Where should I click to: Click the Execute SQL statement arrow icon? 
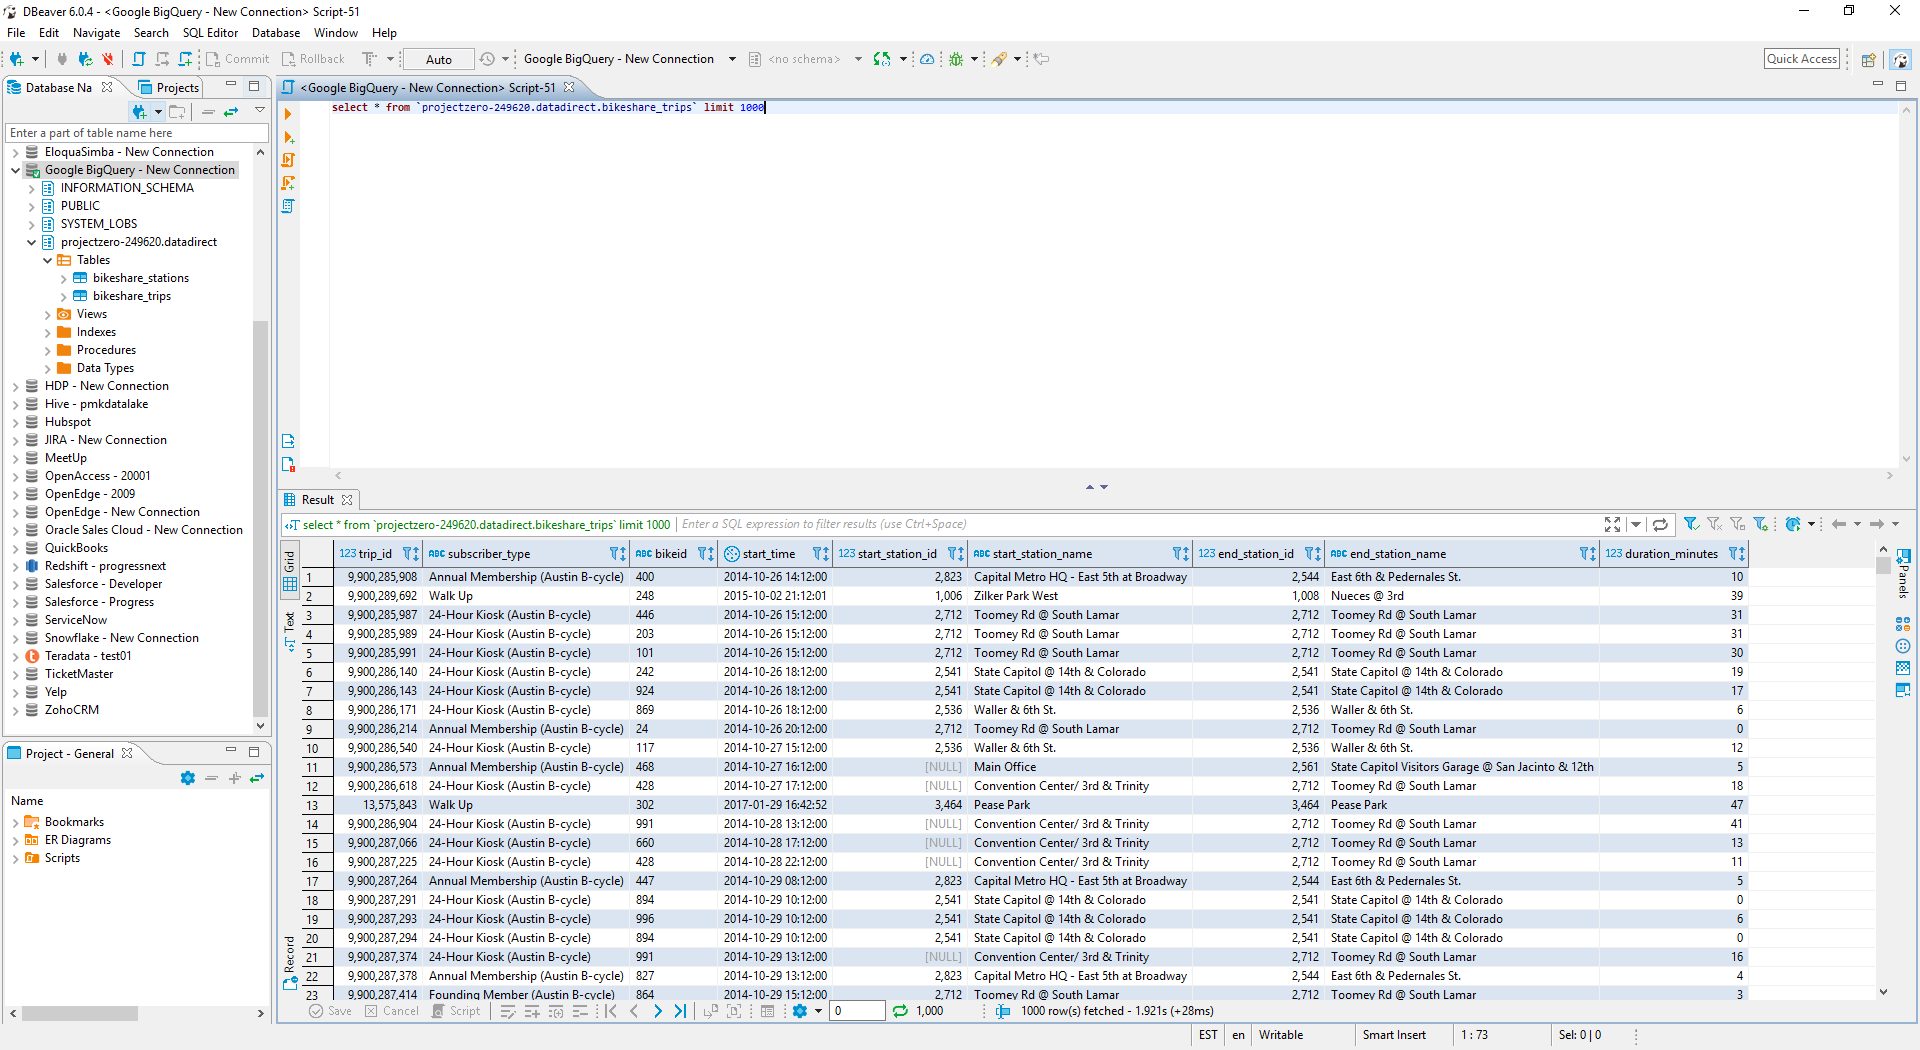pos(288,114)
